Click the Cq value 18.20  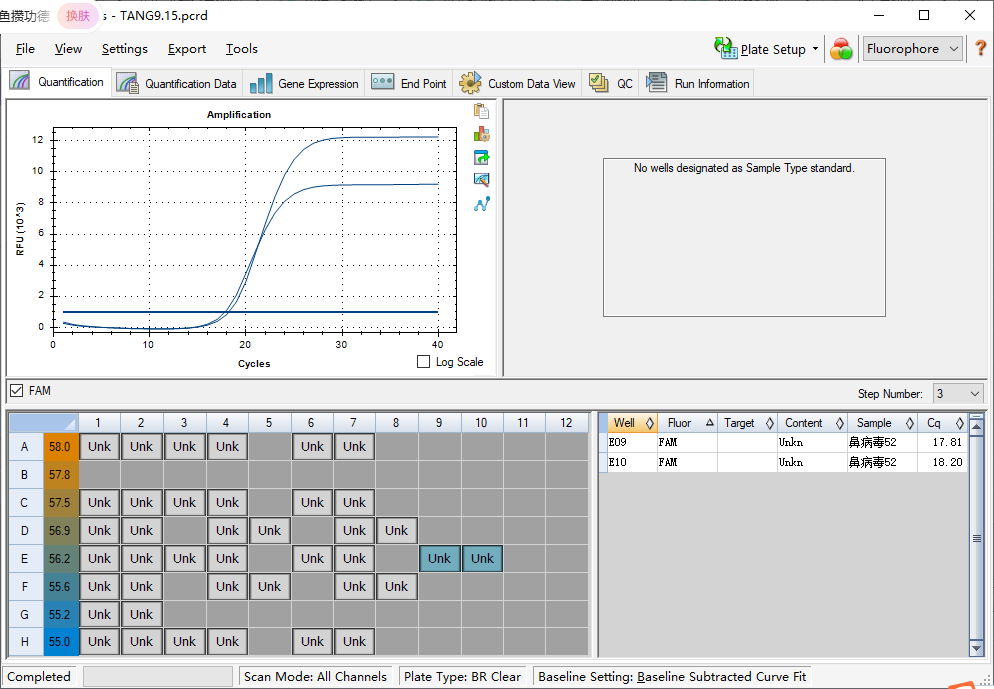click(x=947, y=462)
